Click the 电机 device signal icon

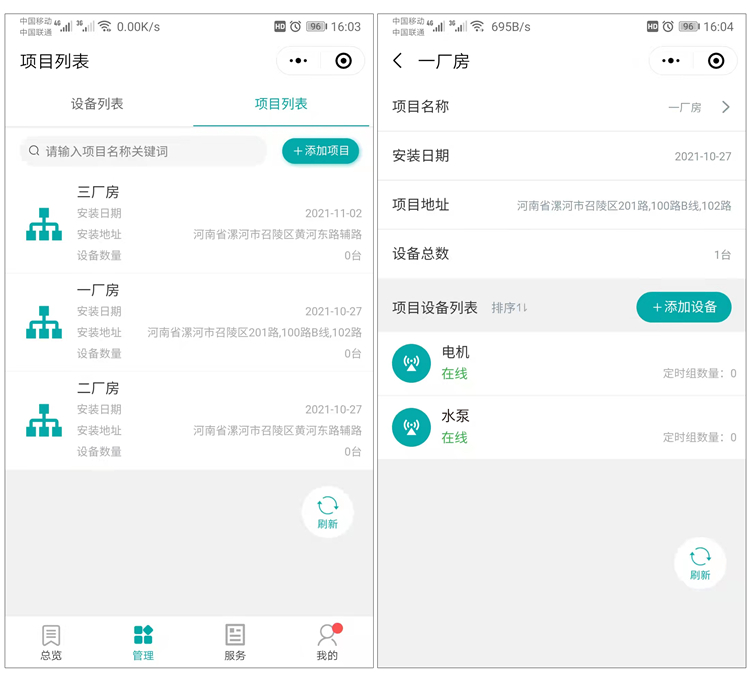pos(411,363)
